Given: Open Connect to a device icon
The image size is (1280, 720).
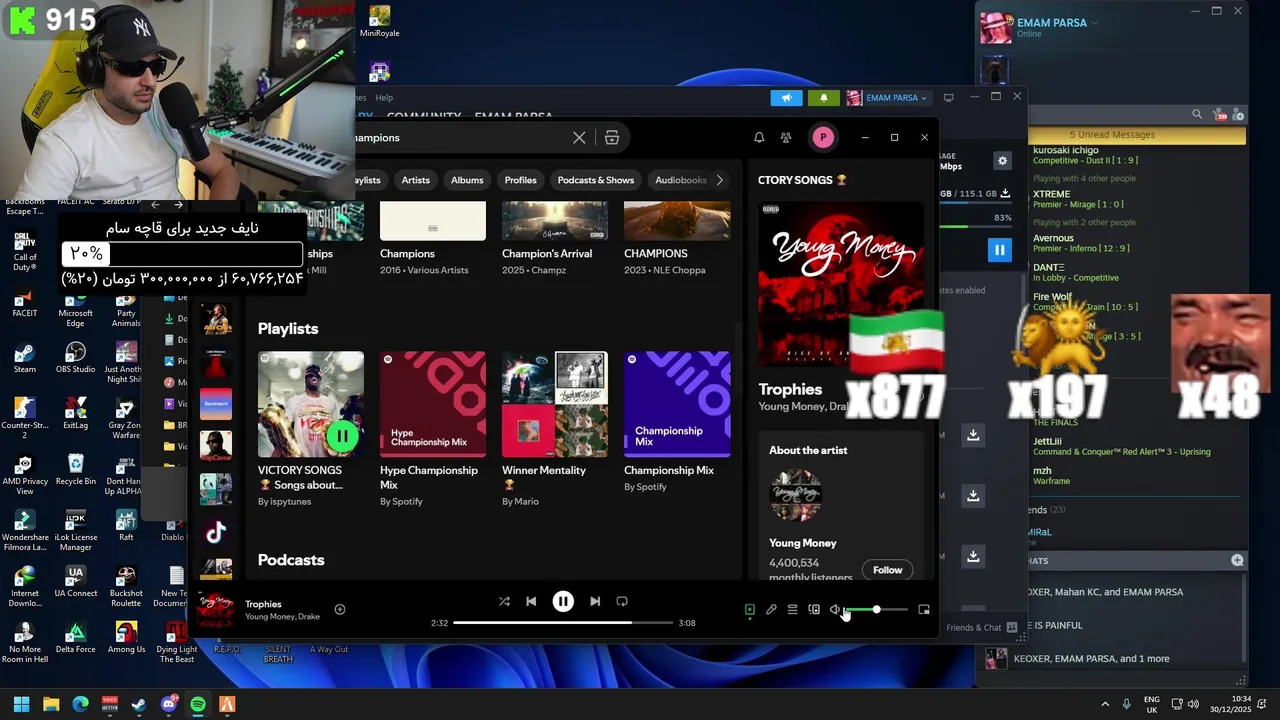Looking at the screenshot, I should tap(814, 609).
